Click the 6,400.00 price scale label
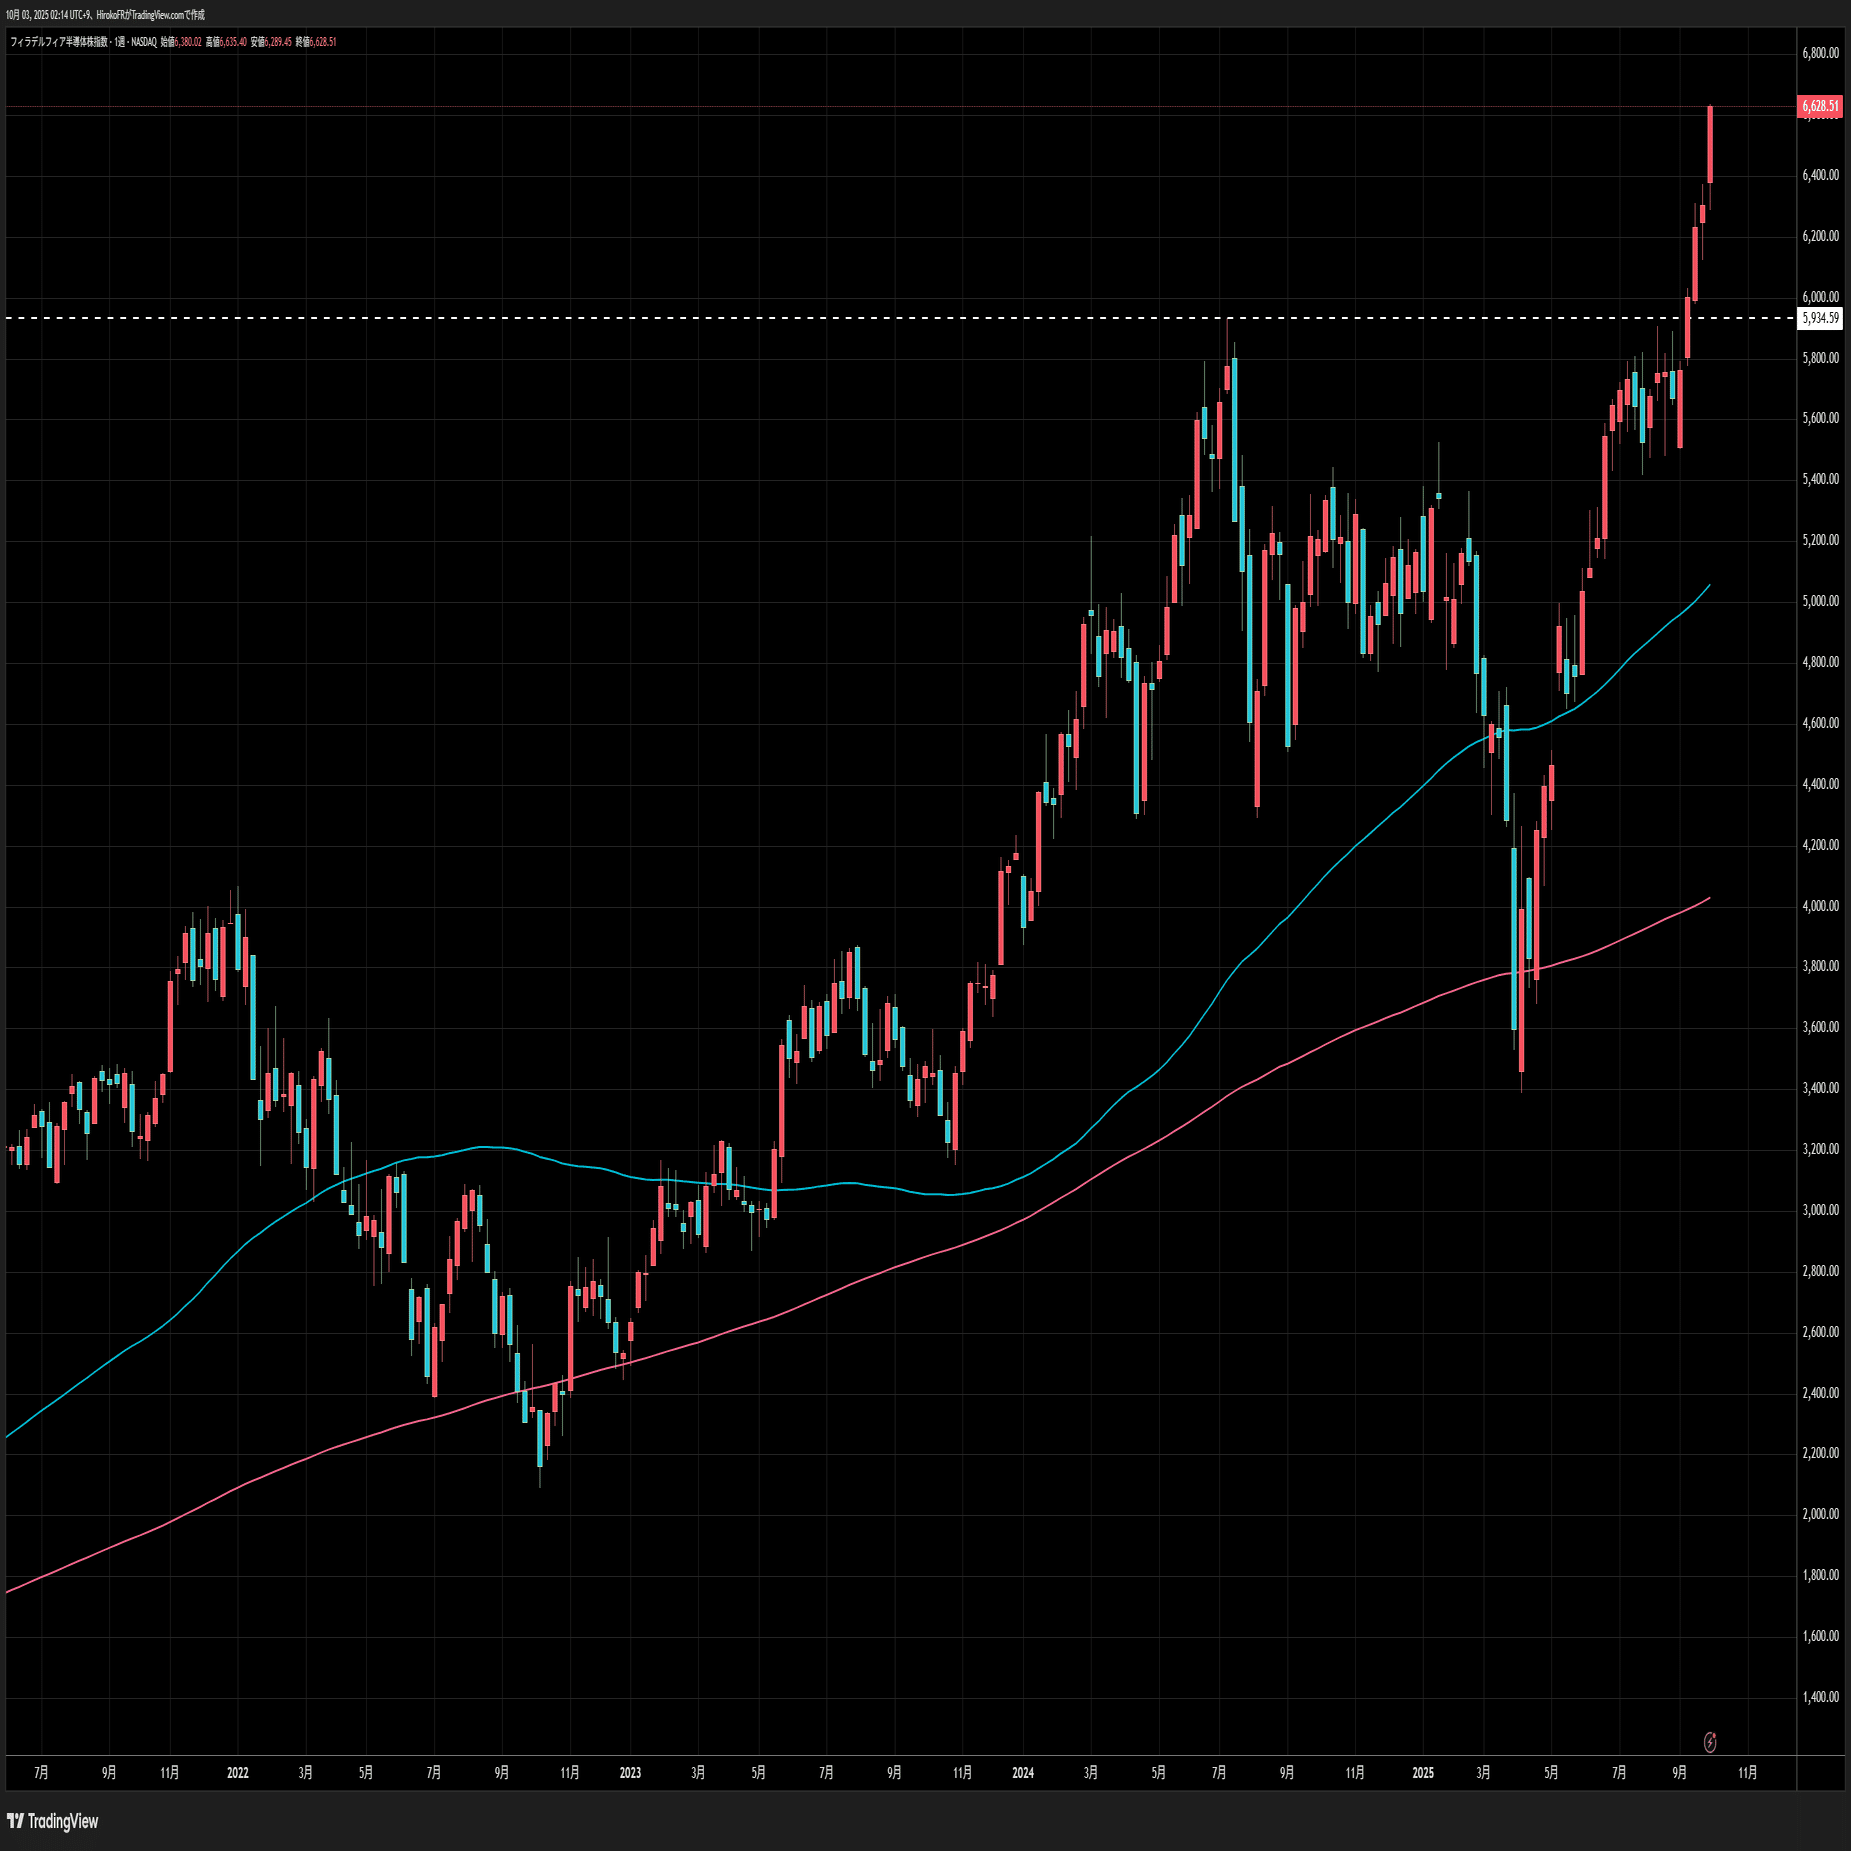The image size is (1851, 1851). pyautogui.click(x=1820, y=175)
